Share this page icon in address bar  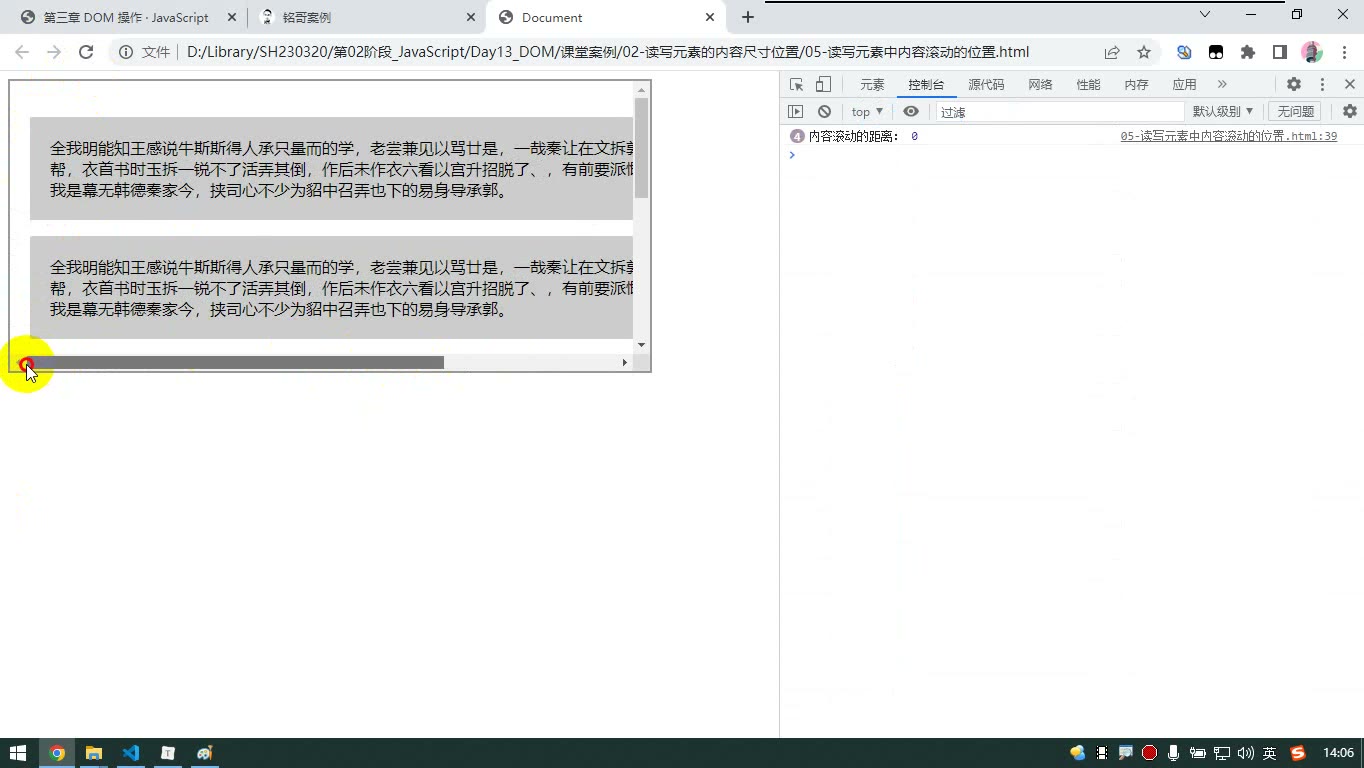(1112, 52)
